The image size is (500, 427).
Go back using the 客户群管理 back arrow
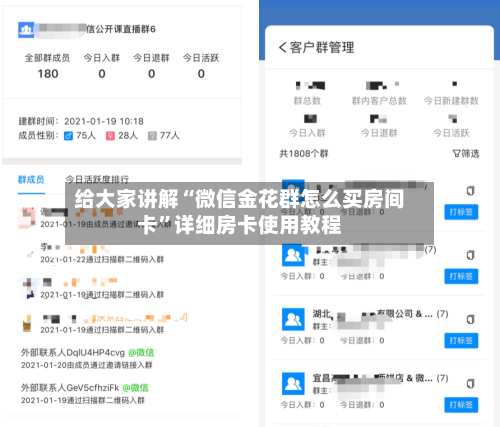click(283, 47)
